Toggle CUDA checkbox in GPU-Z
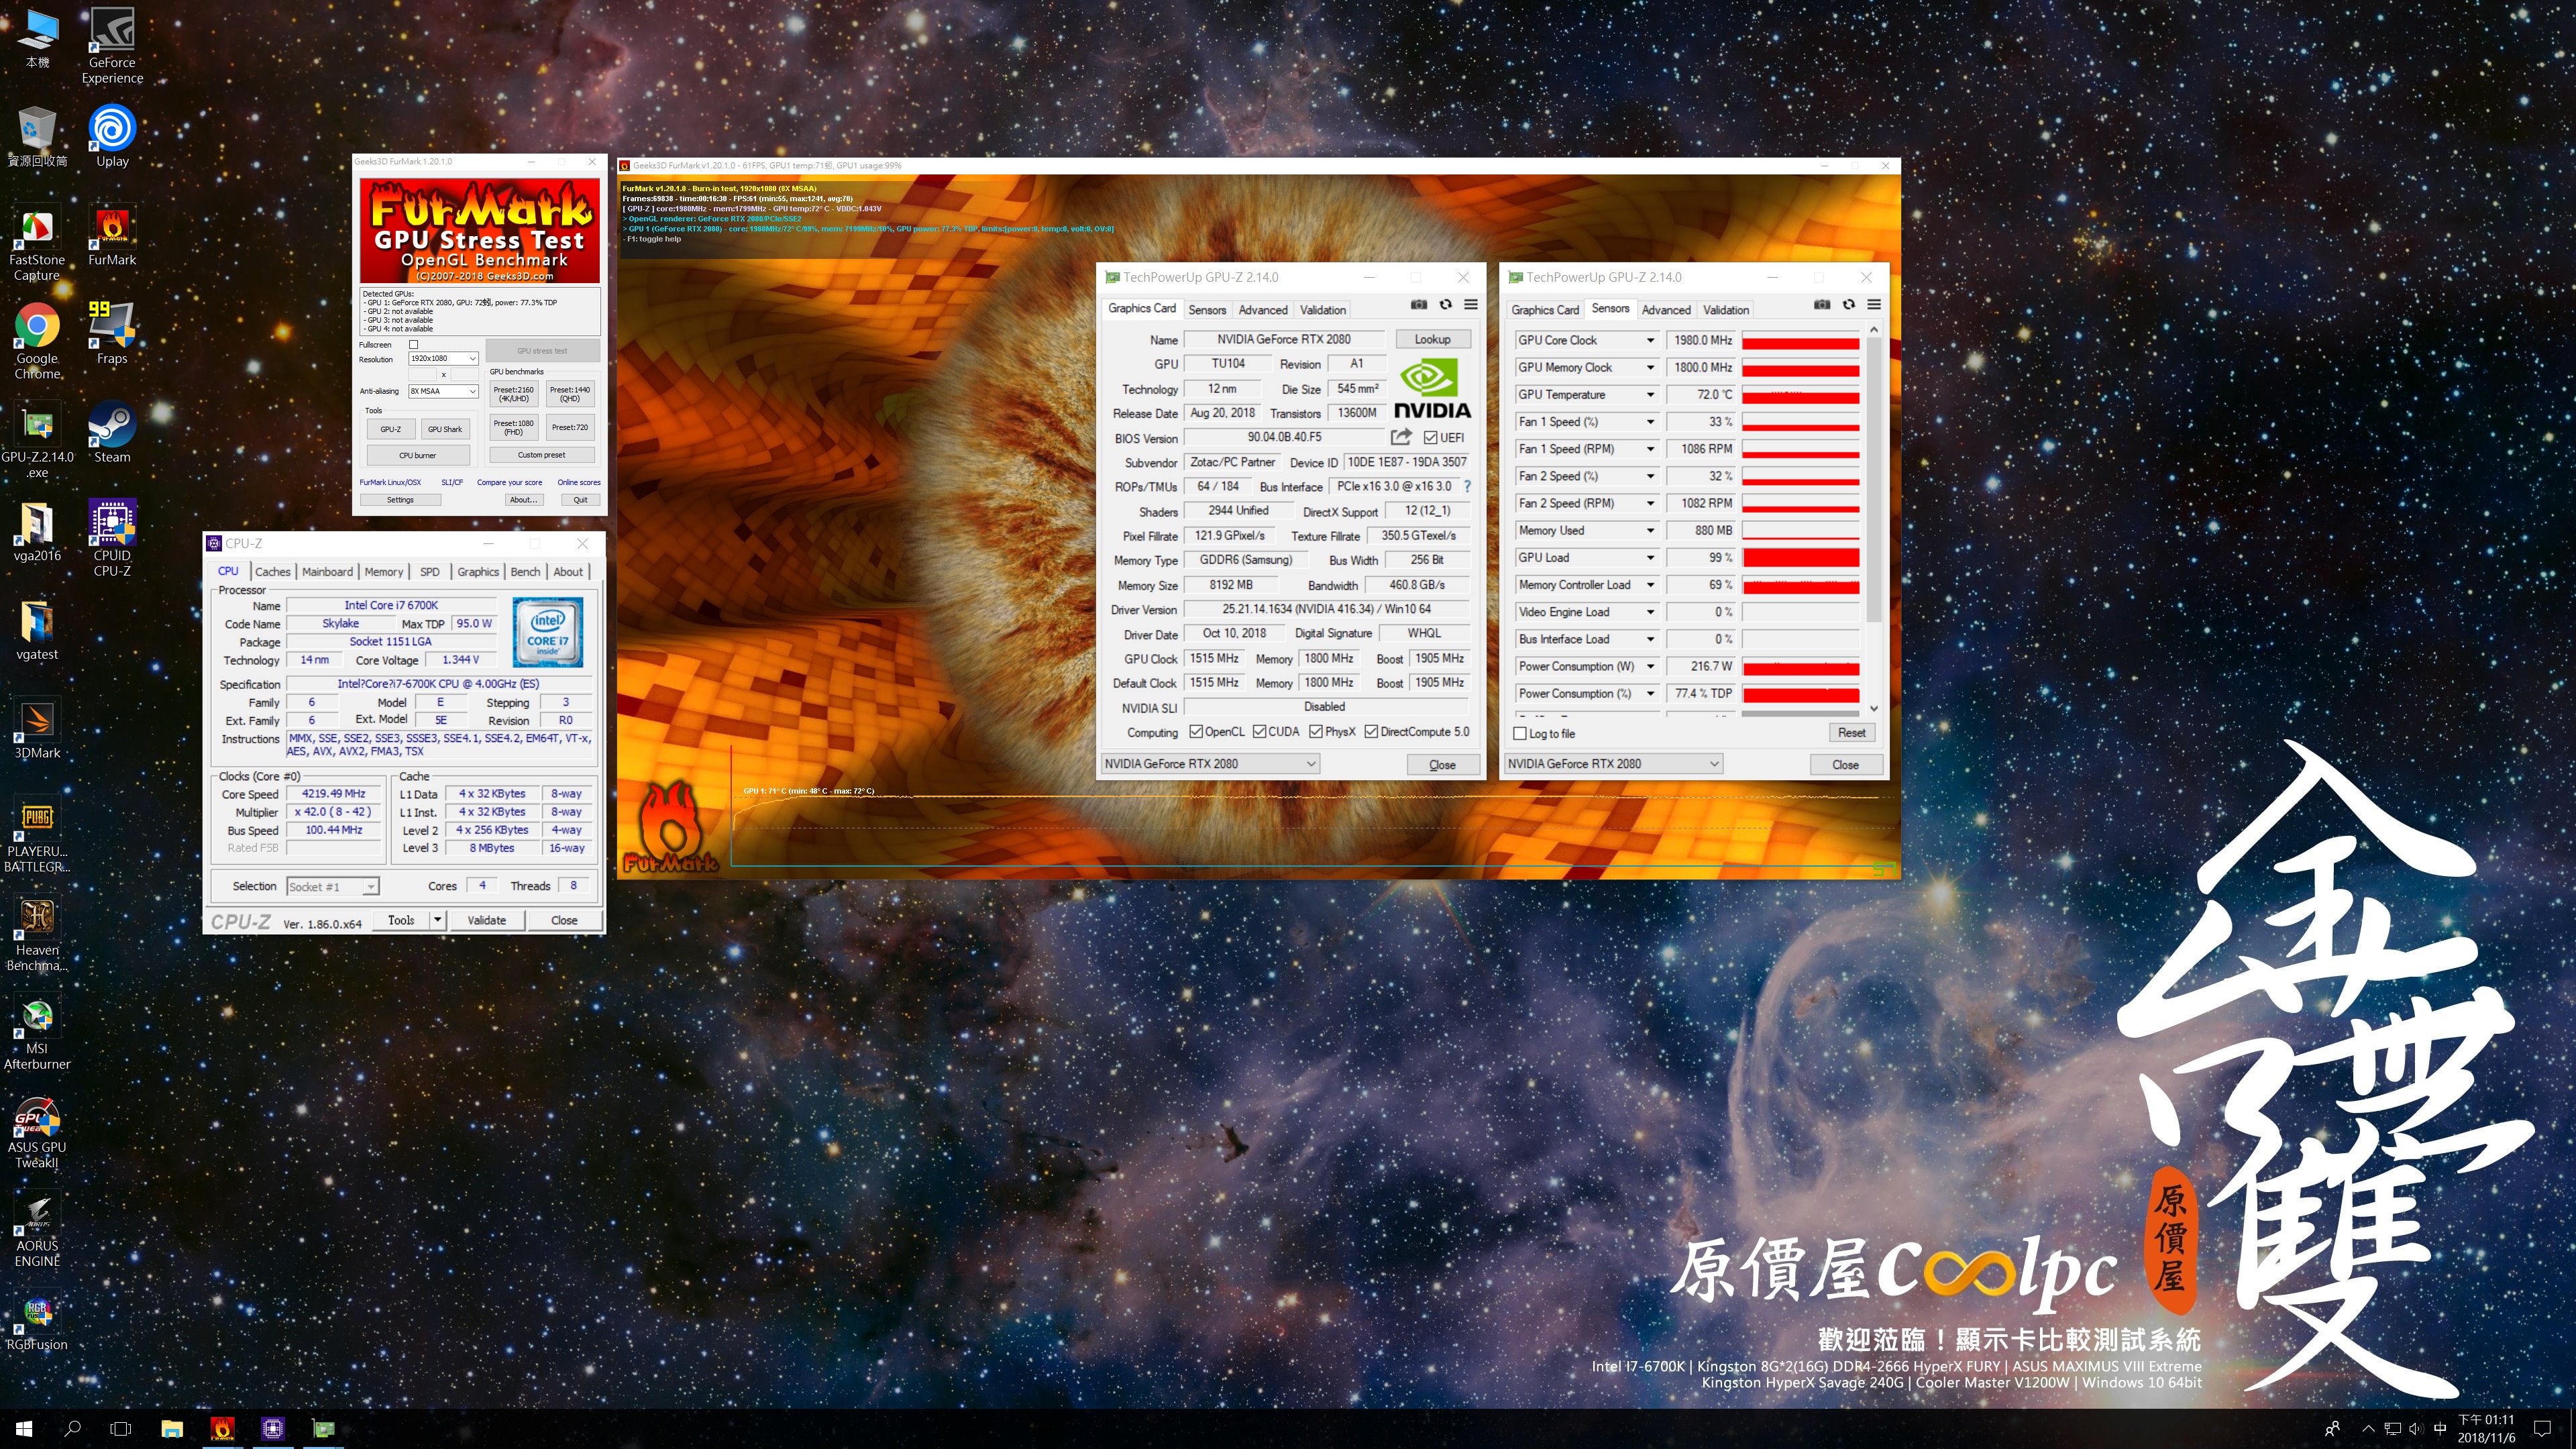The height and width of the screenshot is (1449, 2576). tap(1260, 732)
